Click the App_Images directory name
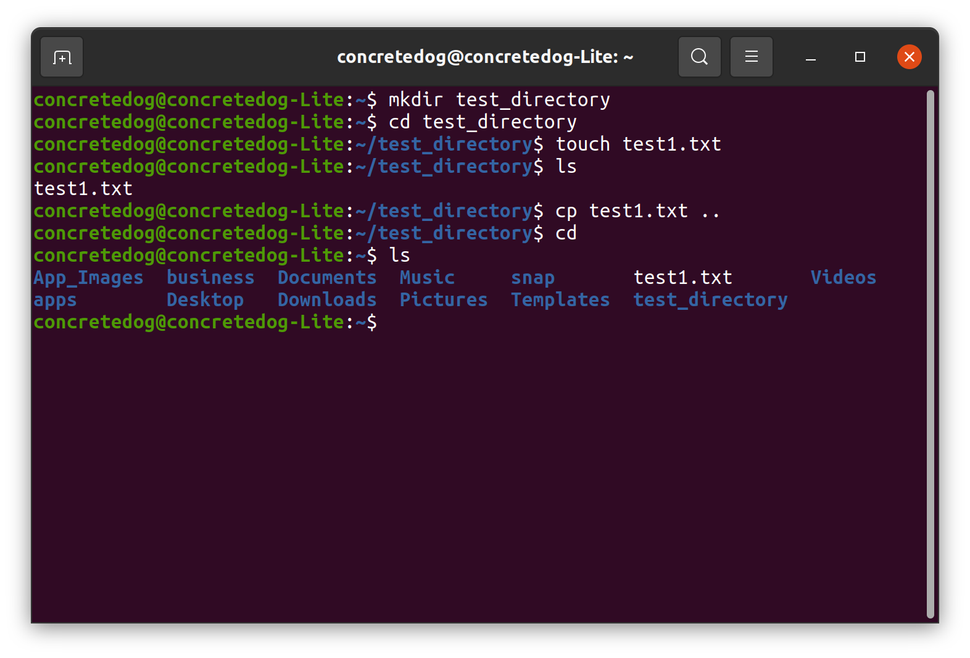This screenshot has height=658, width=970. 88,277
